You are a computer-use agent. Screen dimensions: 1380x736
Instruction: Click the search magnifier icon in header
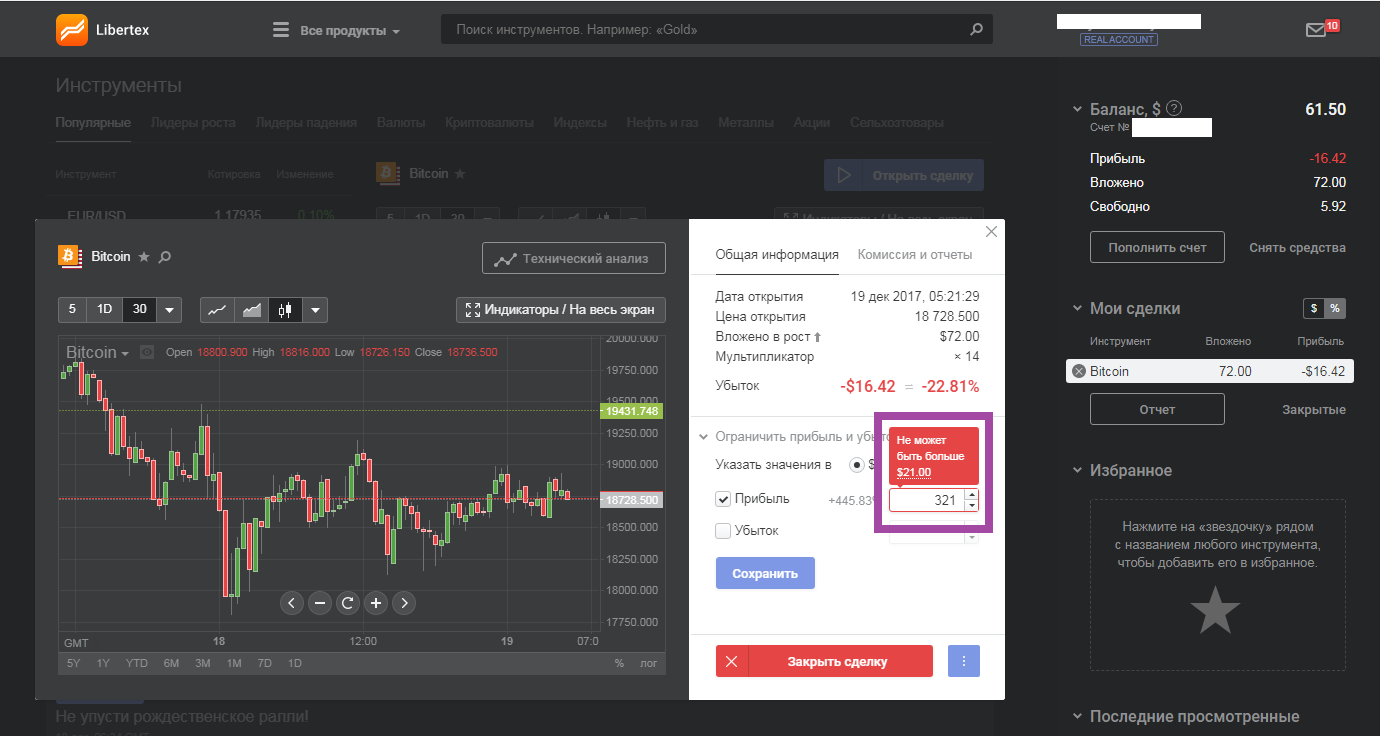[977, 30]
